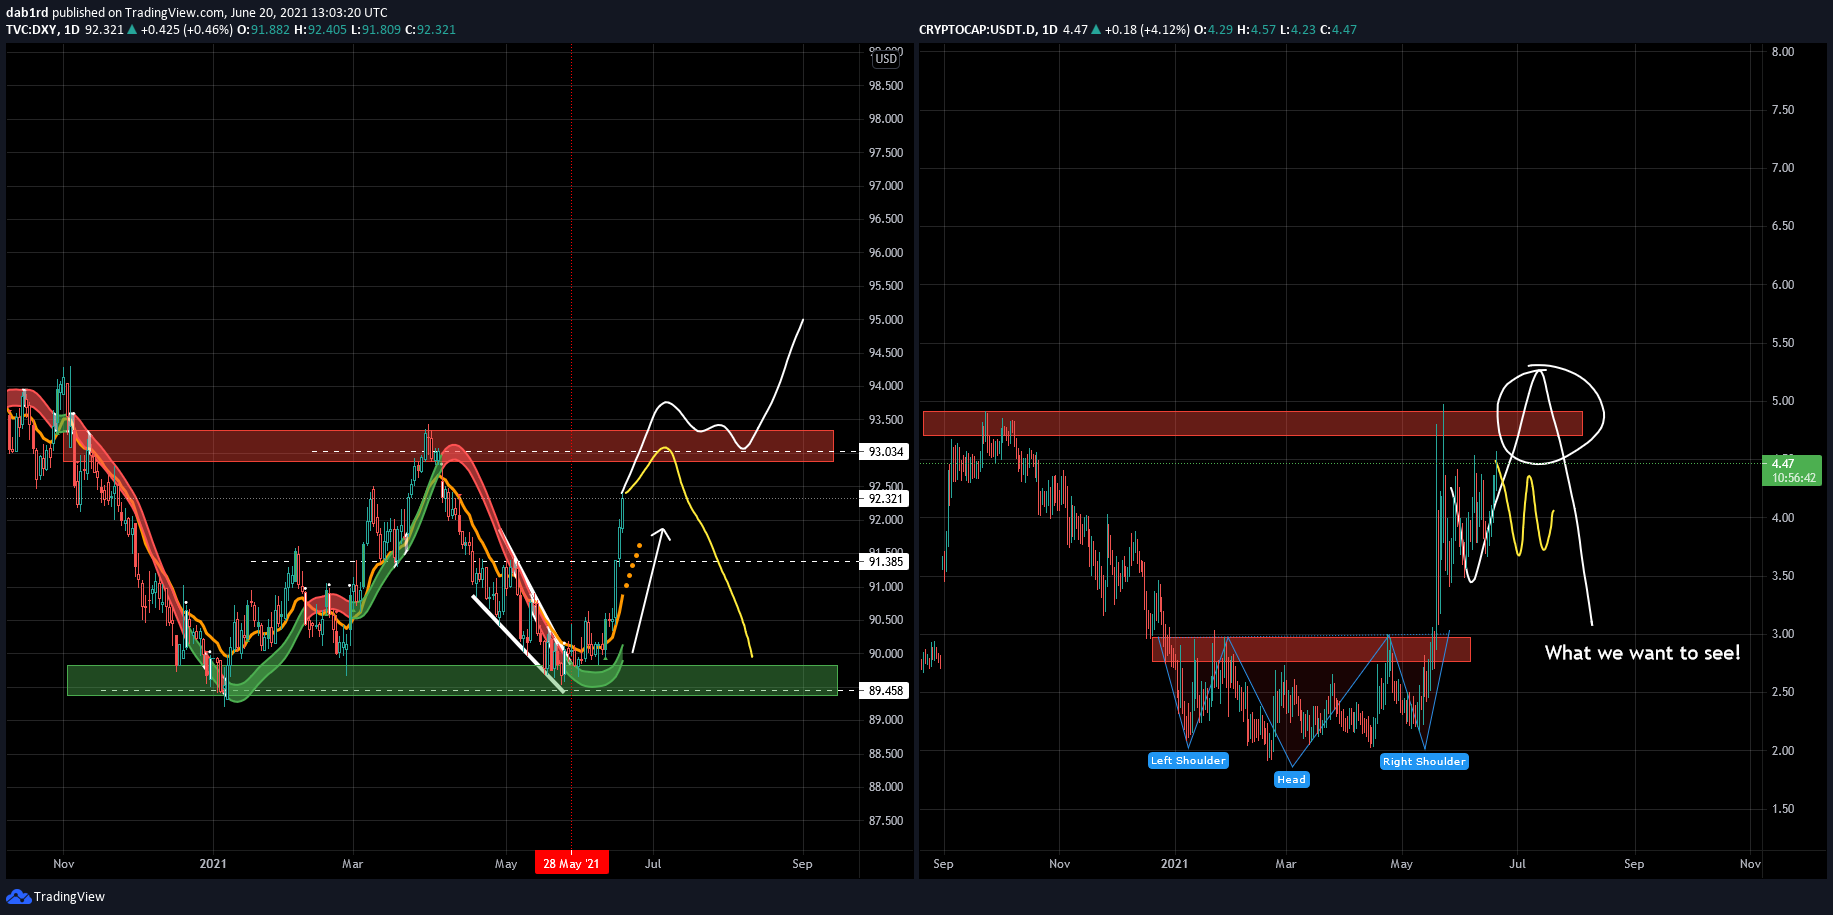Click the dab1rd author name
The height and width of the screenshot is (915, 1833).
[x=27, y=13]
